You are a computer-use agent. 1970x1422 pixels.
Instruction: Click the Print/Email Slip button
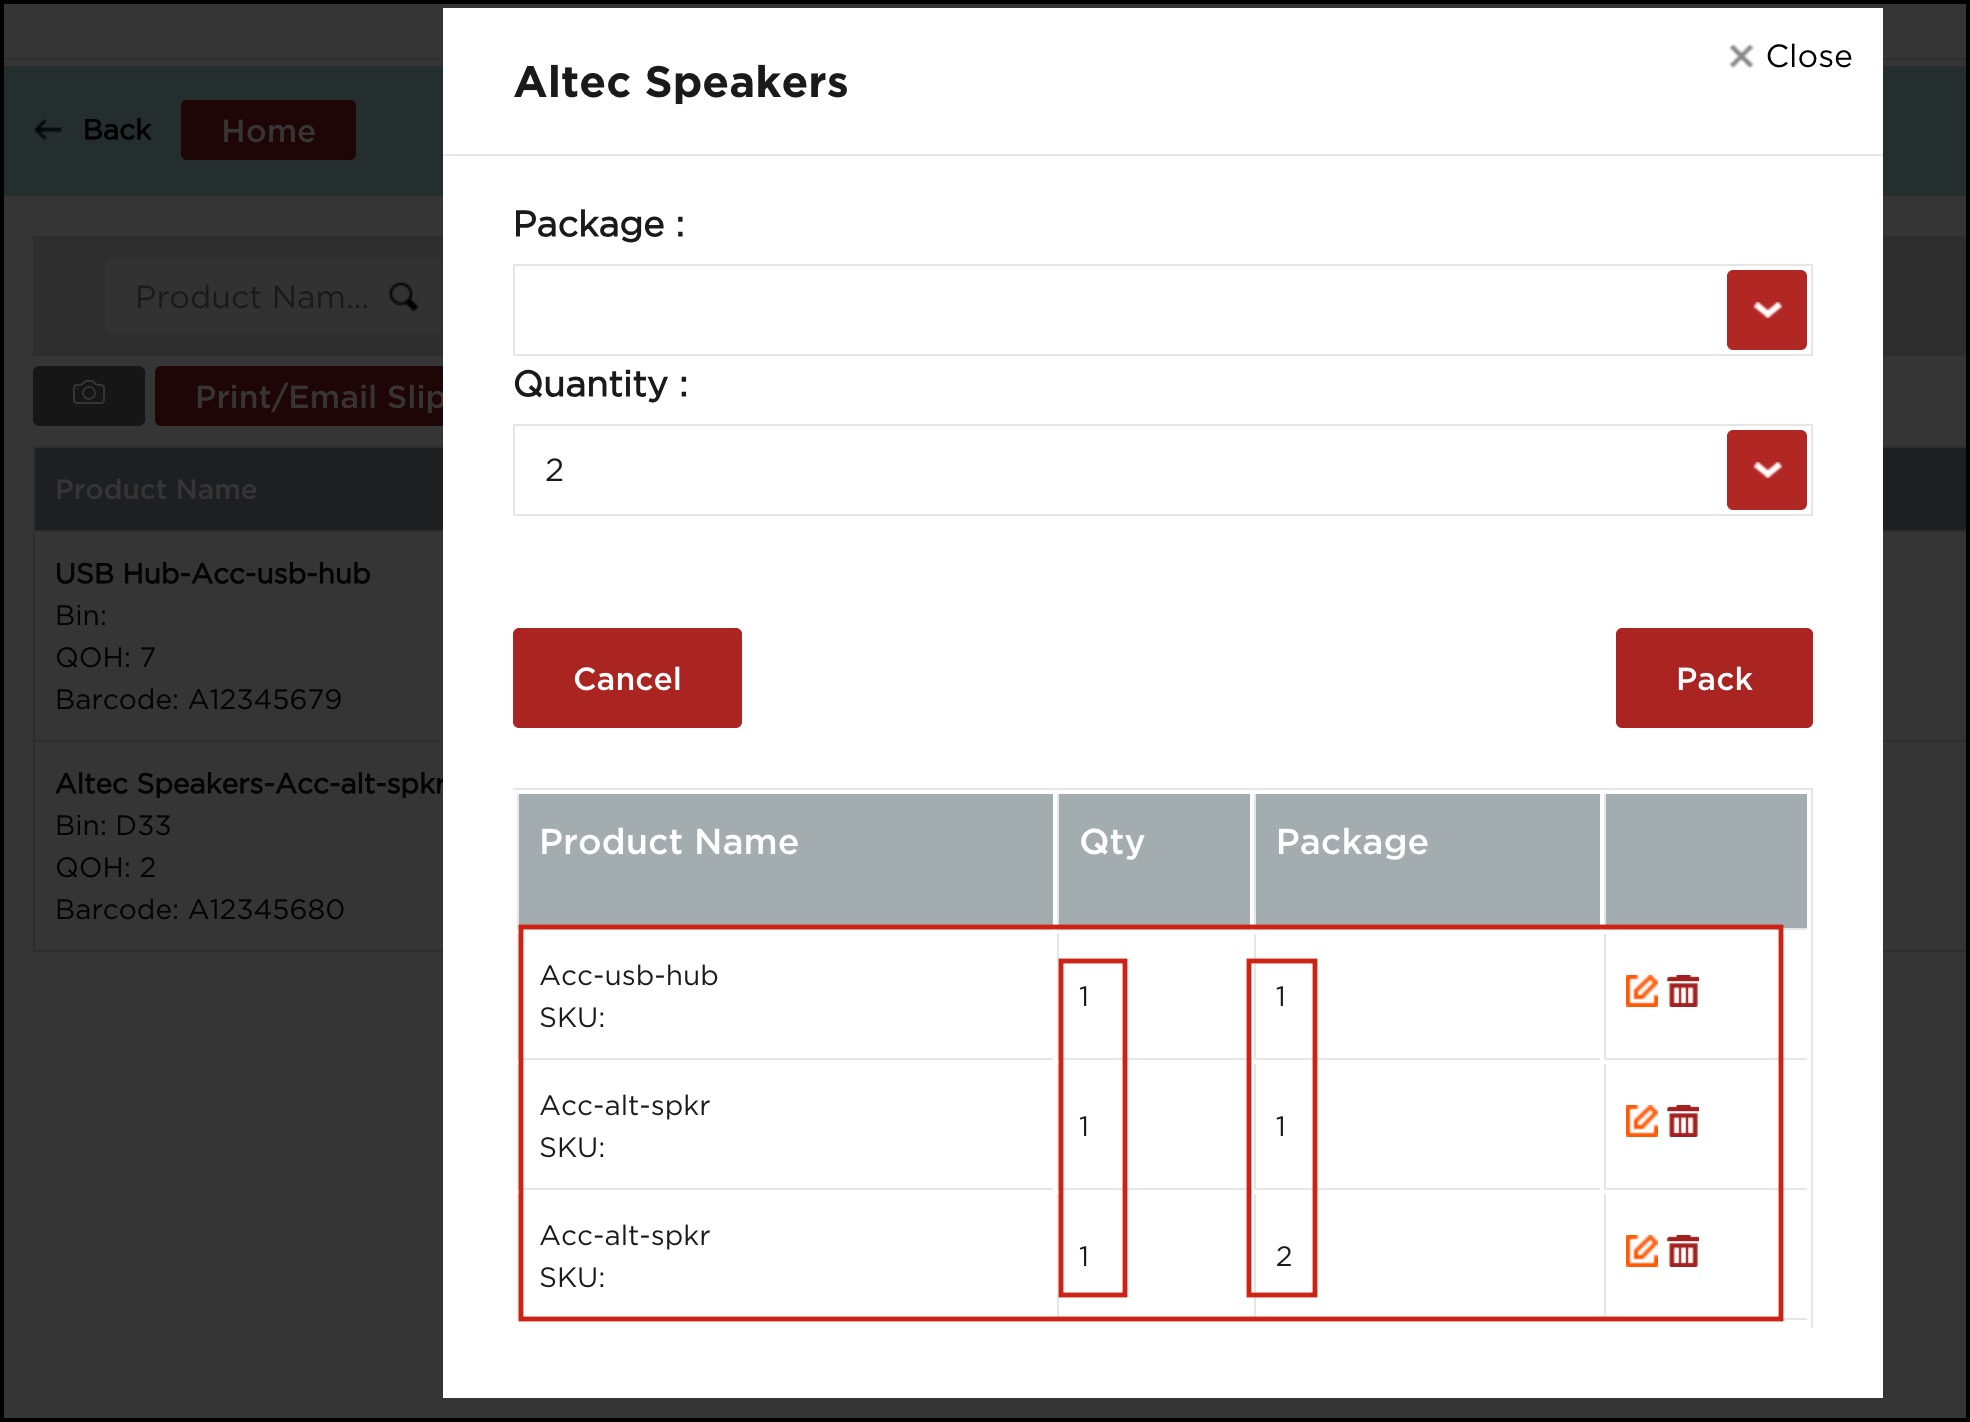[x=300, y=396]
